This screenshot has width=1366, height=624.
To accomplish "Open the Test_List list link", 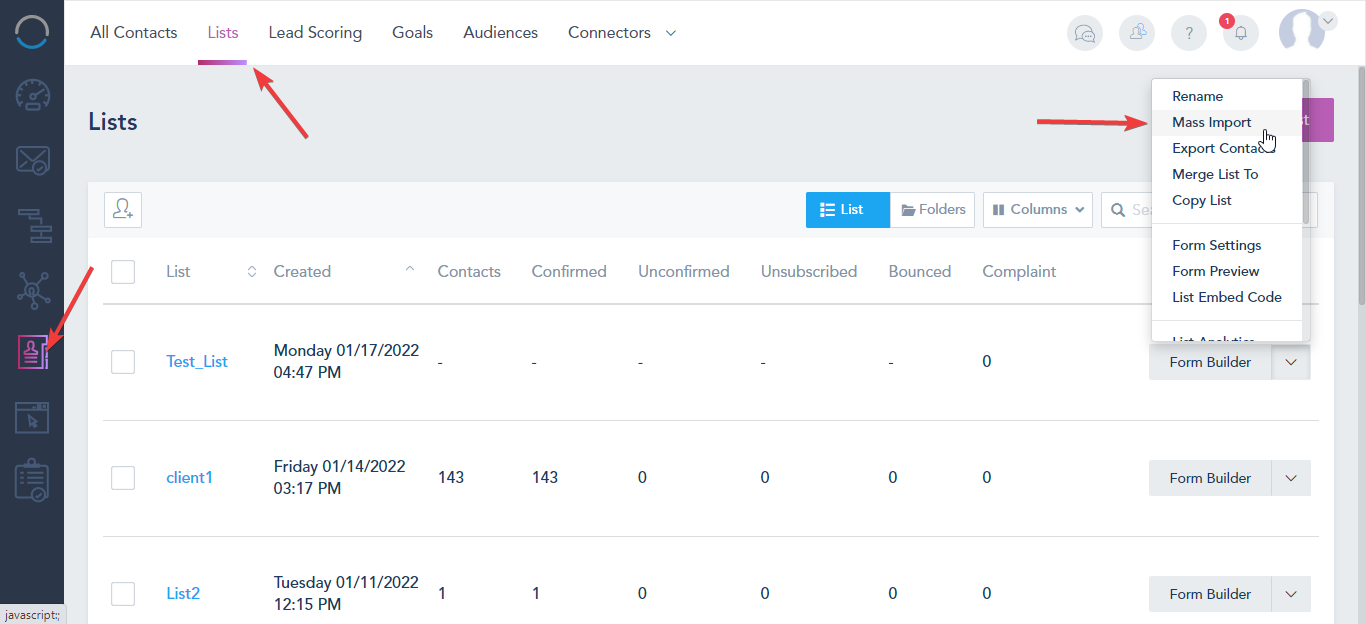I will [x=197, y=362].
